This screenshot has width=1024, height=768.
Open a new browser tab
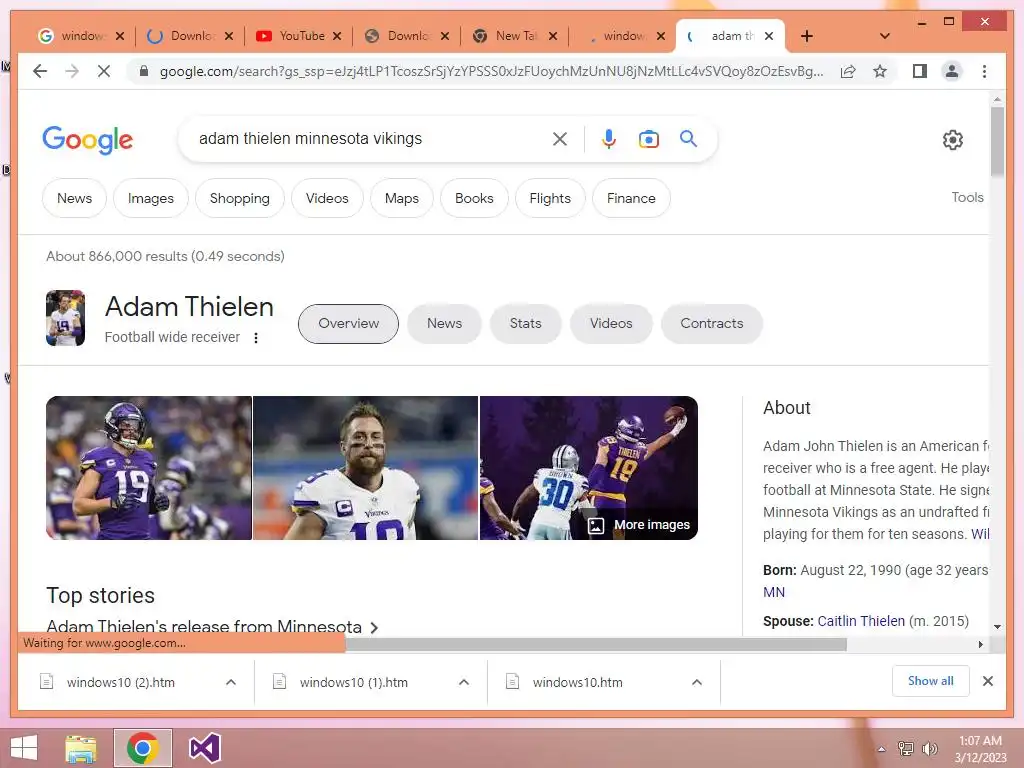tap(807, 36)
